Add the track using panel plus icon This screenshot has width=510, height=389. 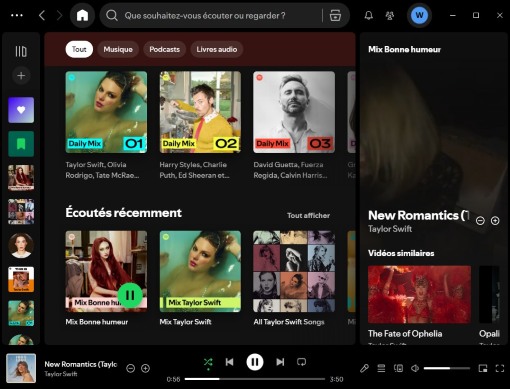495,221
